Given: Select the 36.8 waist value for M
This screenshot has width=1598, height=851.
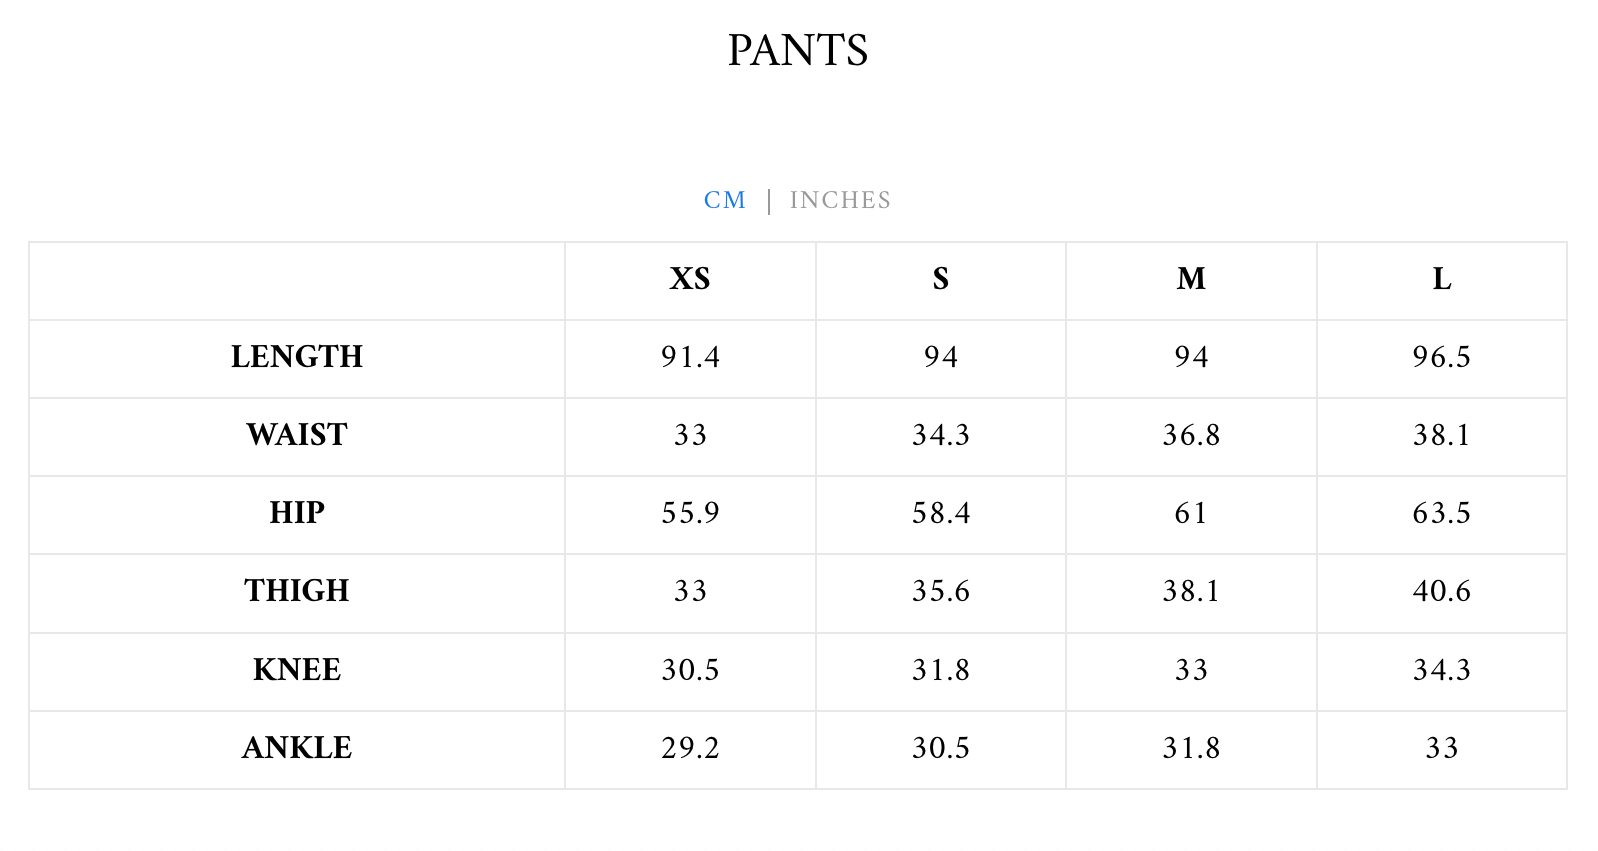Looking at the screenshot, I should (x=1191, y=435).
